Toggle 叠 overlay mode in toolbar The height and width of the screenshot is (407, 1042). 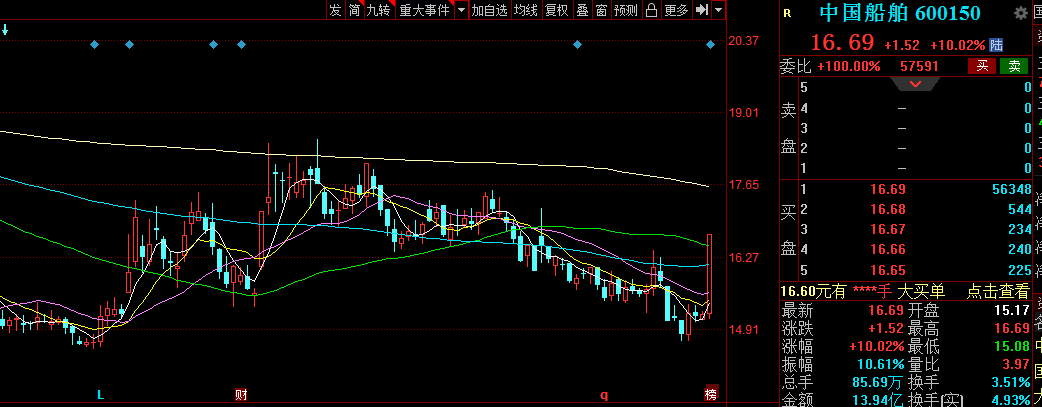coord(582,10)
